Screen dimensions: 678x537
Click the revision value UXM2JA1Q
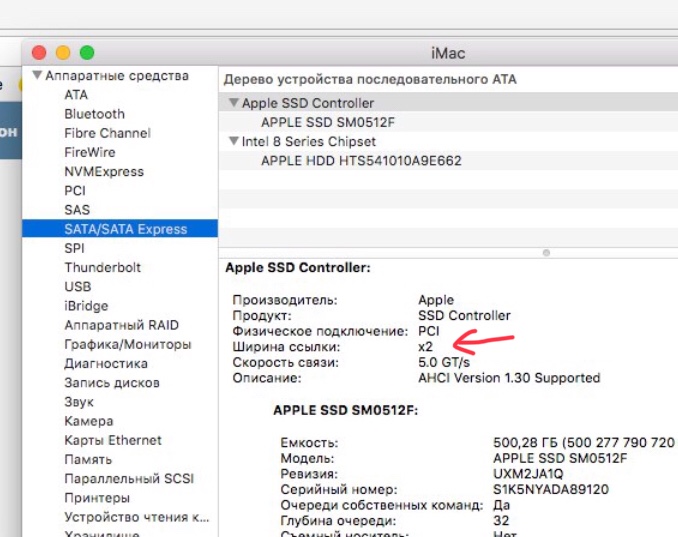[528, 474]
